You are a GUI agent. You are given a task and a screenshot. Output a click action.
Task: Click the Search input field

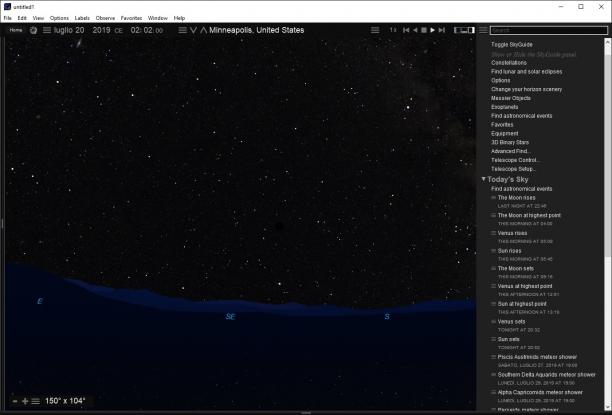(549, 30)
